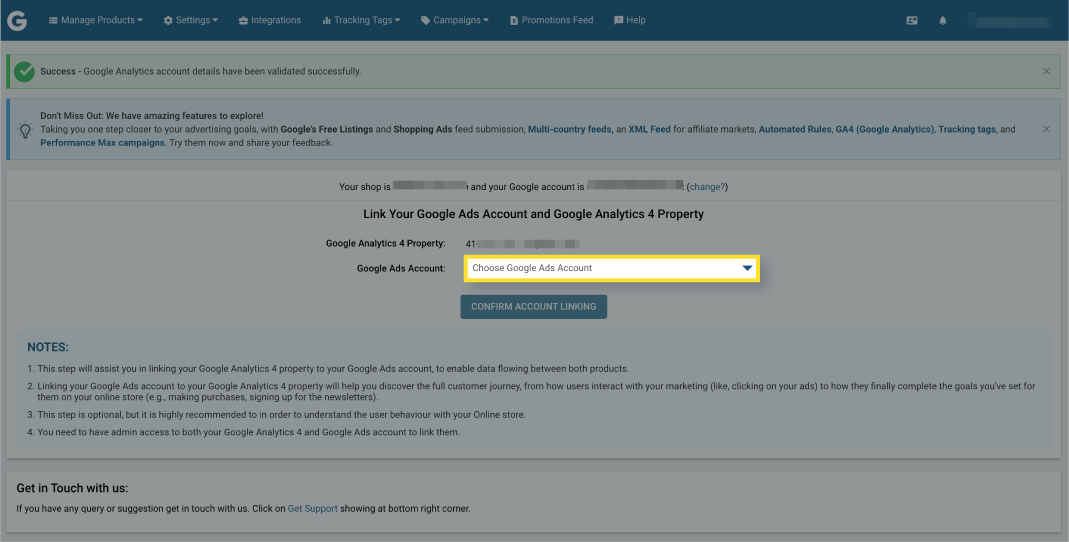This screenshot has width=1069, height=542.
Task: Click the green success checkmark icon
Action: pos(24,72)
